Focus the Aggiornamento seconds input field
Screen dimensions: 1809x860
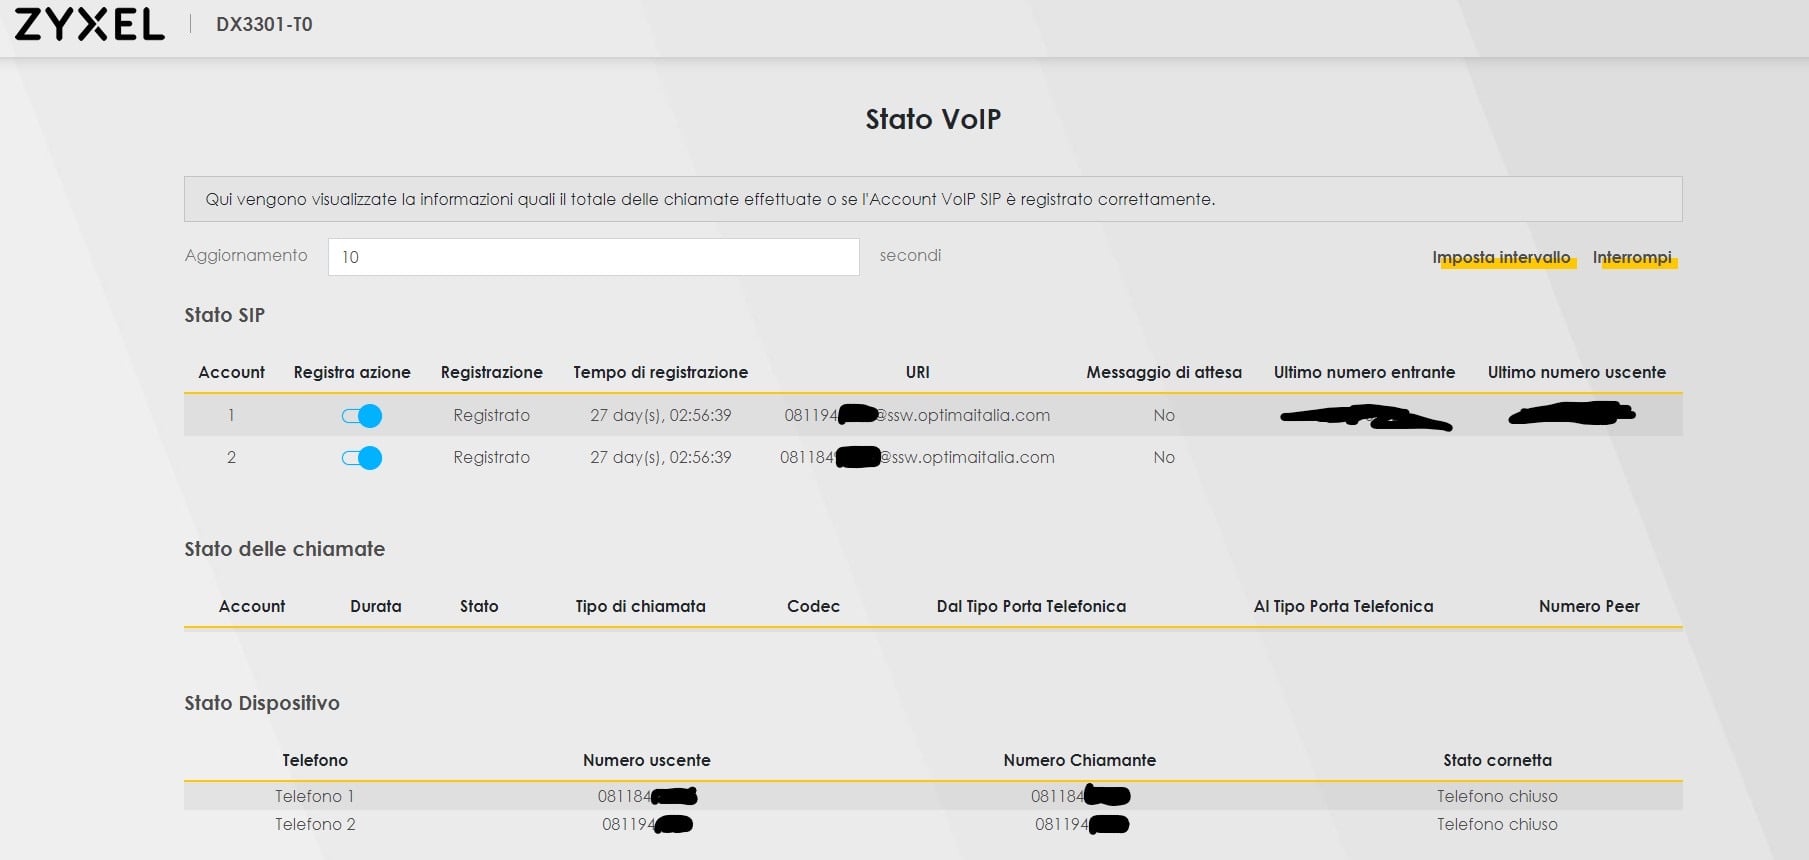point(593,257)
